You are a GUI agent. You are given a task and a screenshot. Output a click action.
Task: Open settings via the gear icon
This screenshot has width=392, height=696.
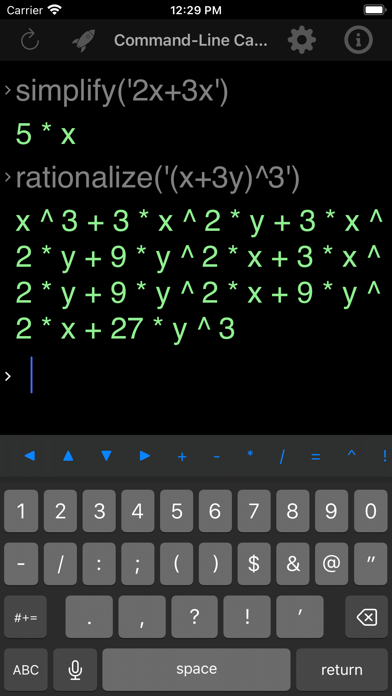coord(301,40)
